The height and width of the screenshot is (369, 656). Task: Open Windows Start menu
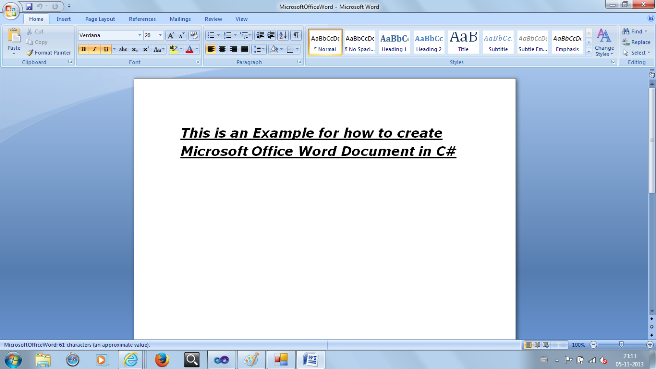coord(13,359)
